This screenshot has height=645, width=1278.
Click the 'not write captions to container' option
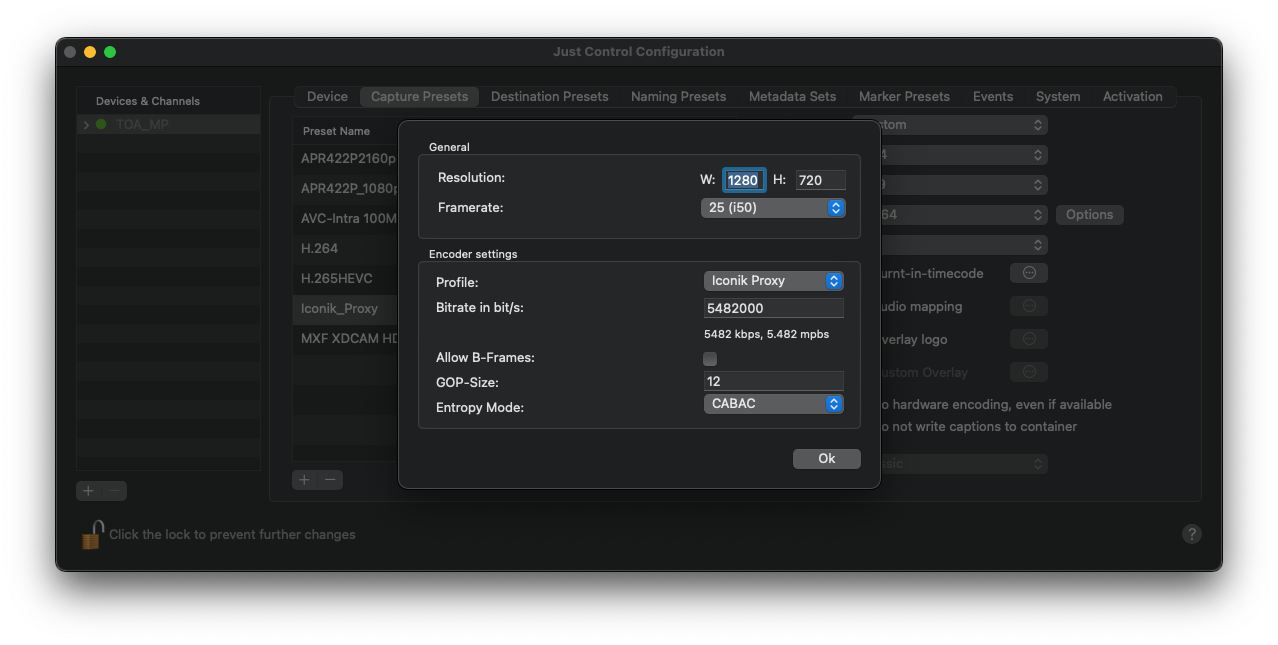(x=978, y=426)
